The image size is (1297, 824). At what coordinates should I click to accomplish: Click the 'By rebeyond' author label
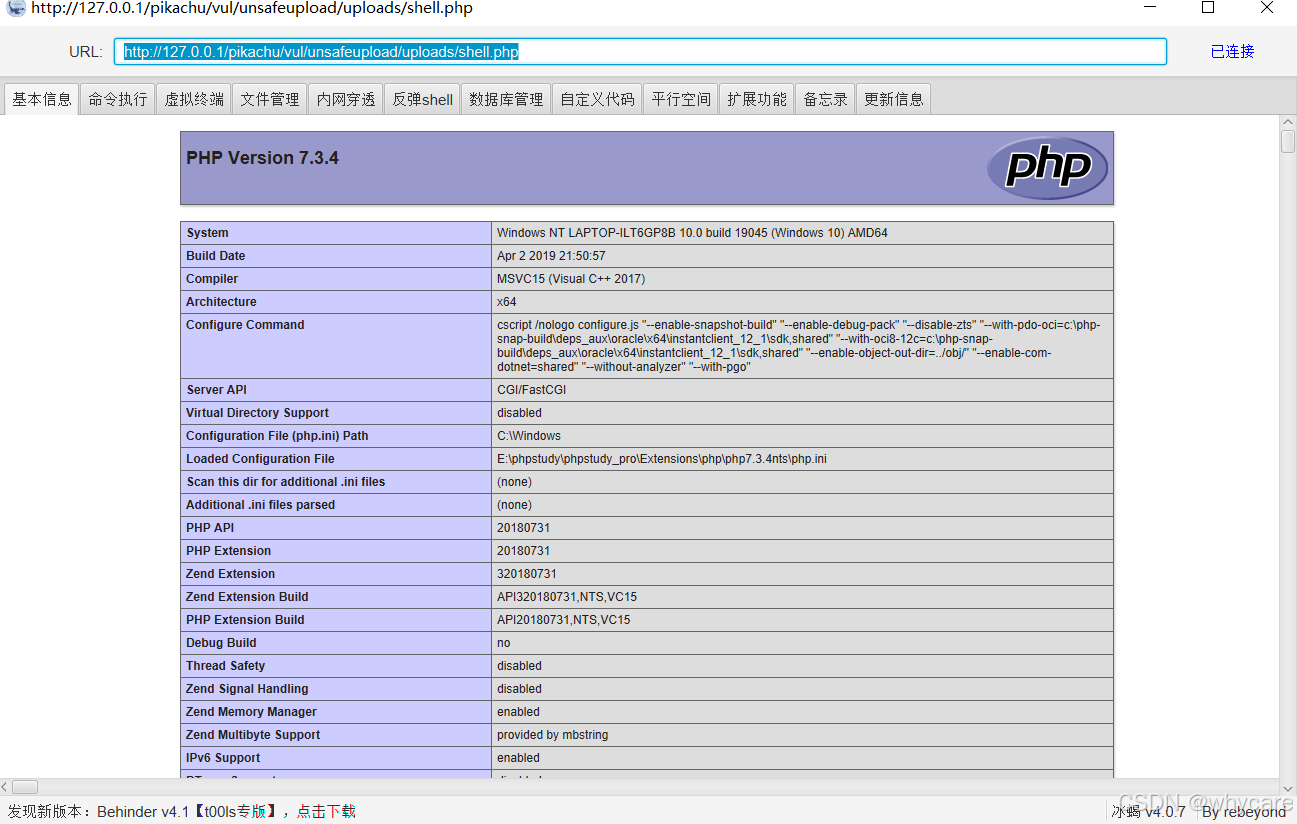click(1244, 811)
